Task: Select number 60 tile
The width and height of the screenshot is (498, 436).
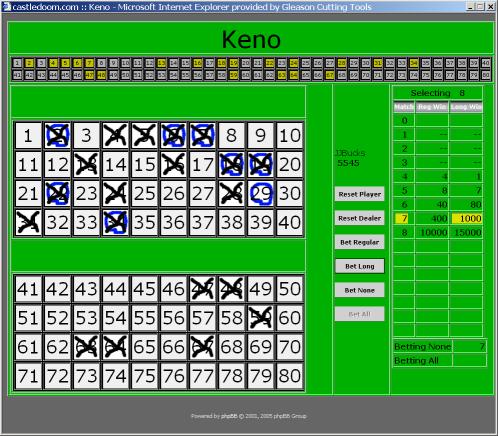Action: [290, 318]
